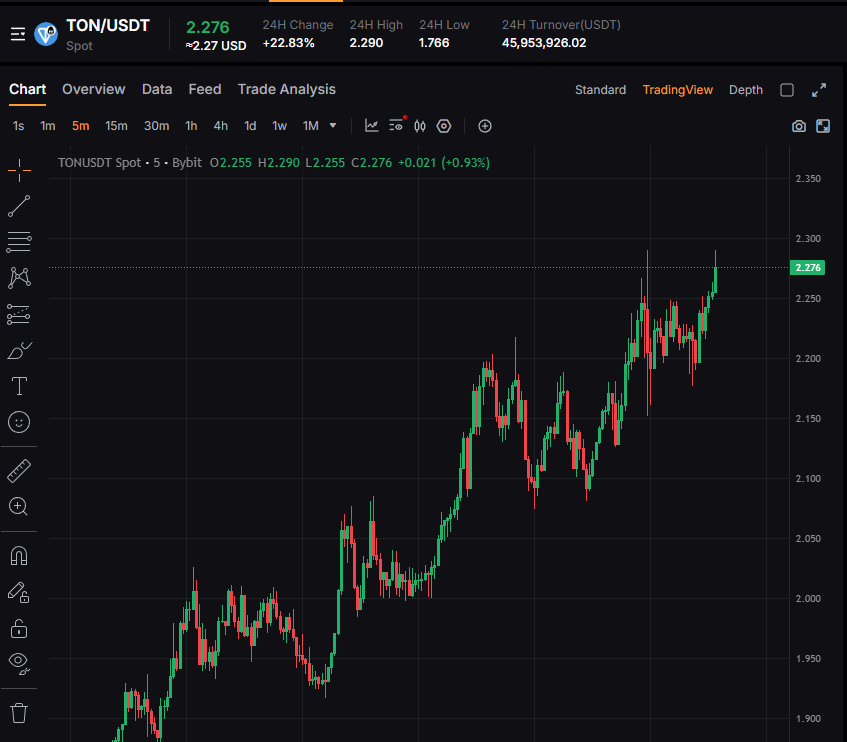
Task: Open chart settings hexagon icon
Action: 443,126
